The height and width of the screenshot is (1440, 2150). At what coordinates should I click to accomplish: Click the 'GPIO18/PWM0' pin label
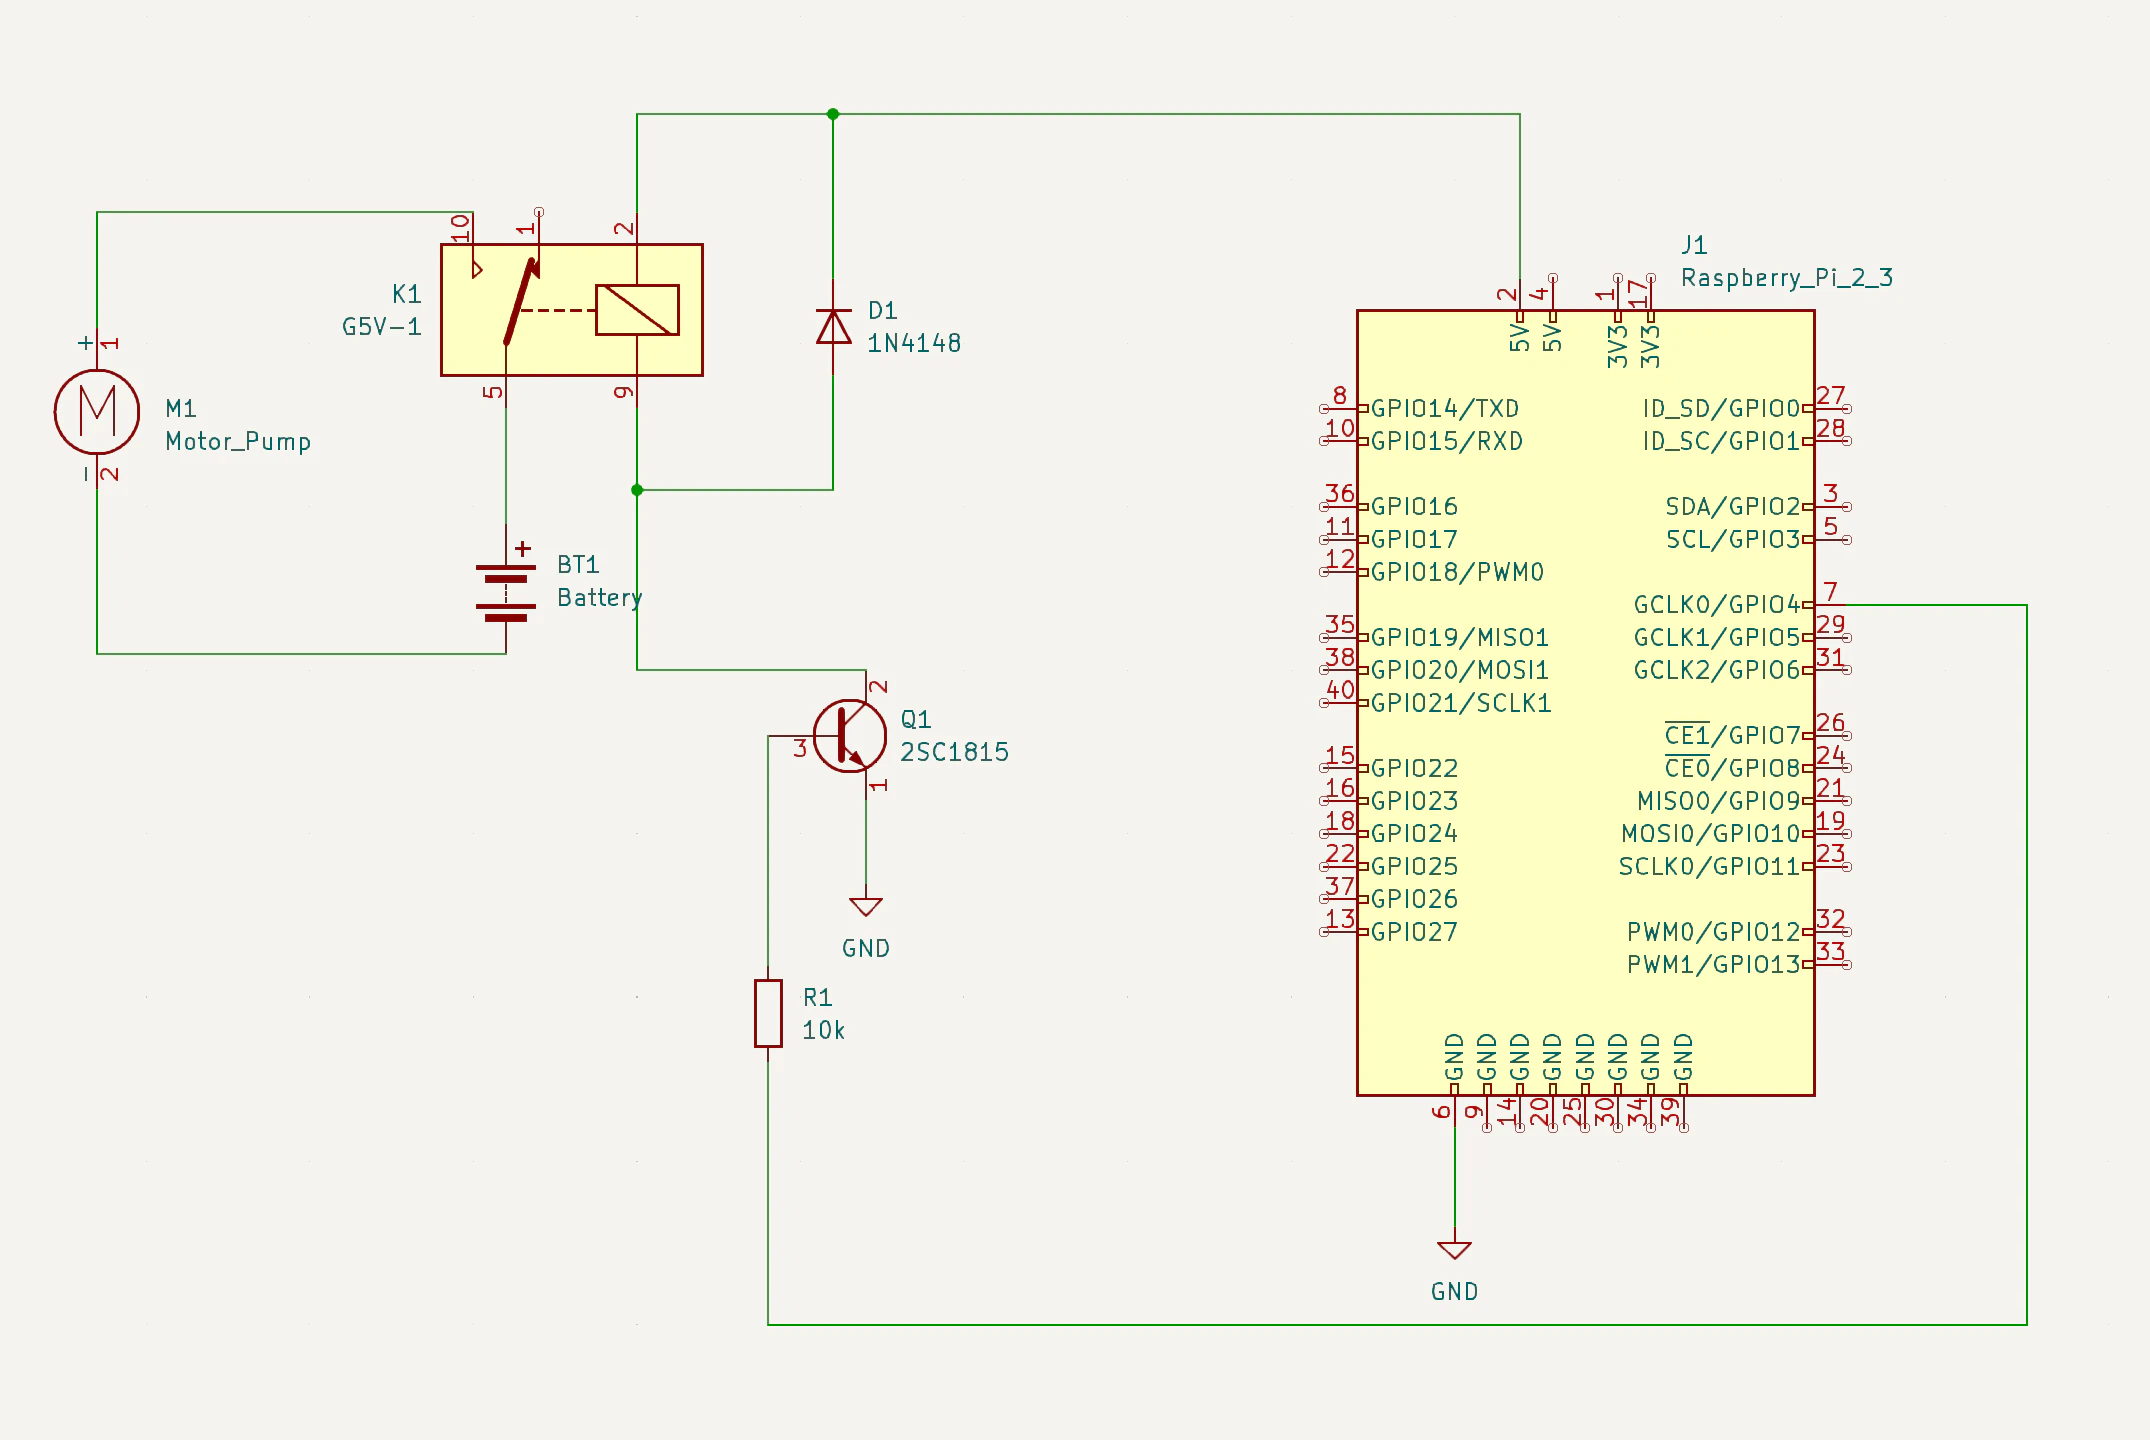1457,572
